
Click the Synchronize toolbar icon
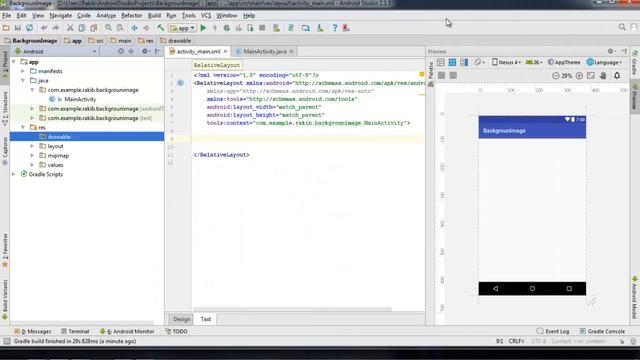coord(29,28)
